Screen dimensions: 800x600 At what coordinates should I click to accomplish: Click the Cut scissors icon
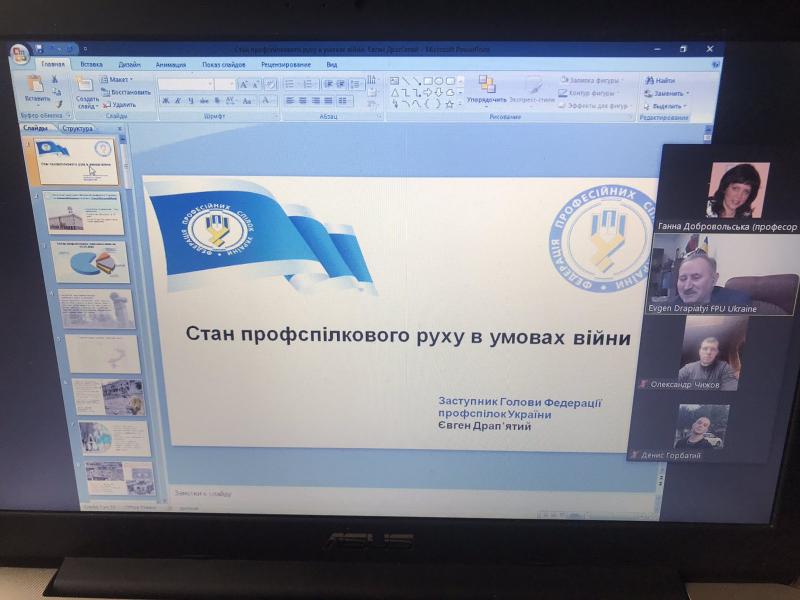coord(55,79)
